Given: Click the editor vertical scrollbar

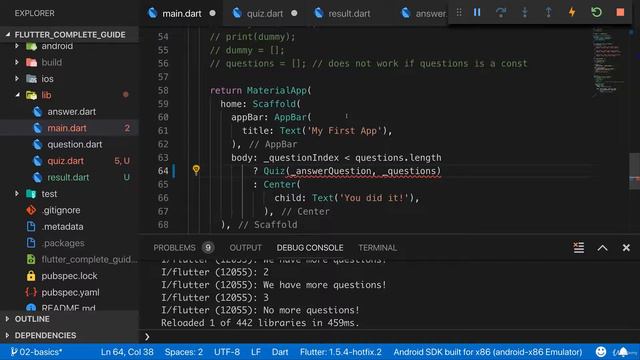Looking at the screenshot, I should (x=634, y=171).
